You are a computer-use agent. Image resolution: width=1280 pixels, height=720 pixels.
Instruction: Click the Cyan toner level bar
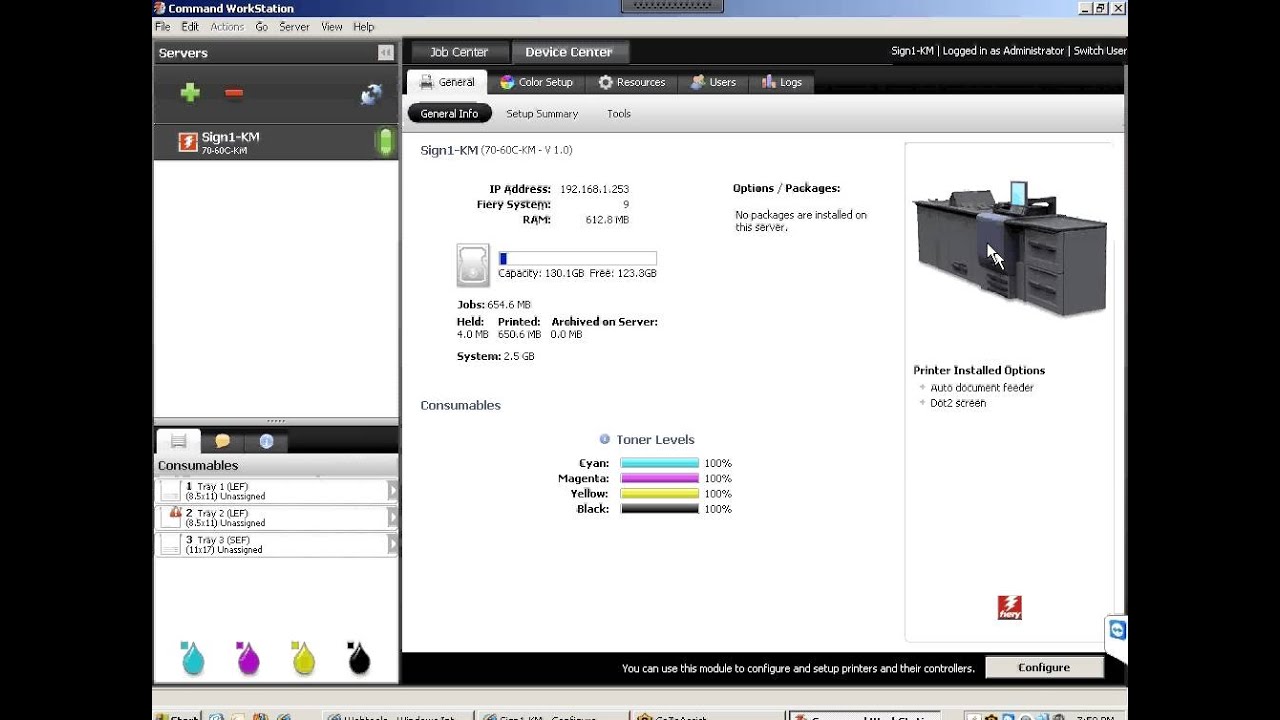point(659,463)
